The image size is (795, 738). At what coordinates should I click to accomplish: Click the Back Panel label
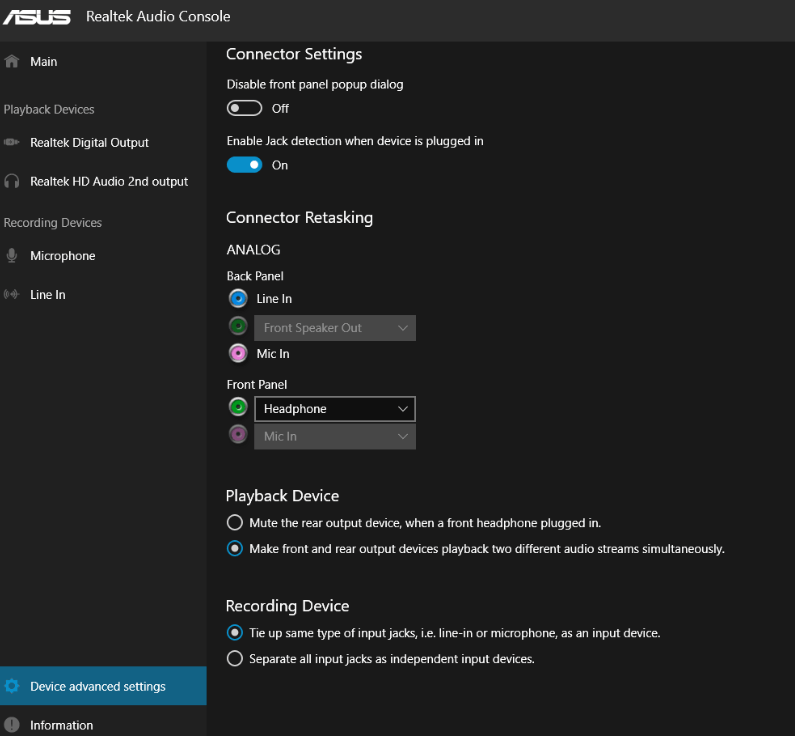click(x=255, y=276)
